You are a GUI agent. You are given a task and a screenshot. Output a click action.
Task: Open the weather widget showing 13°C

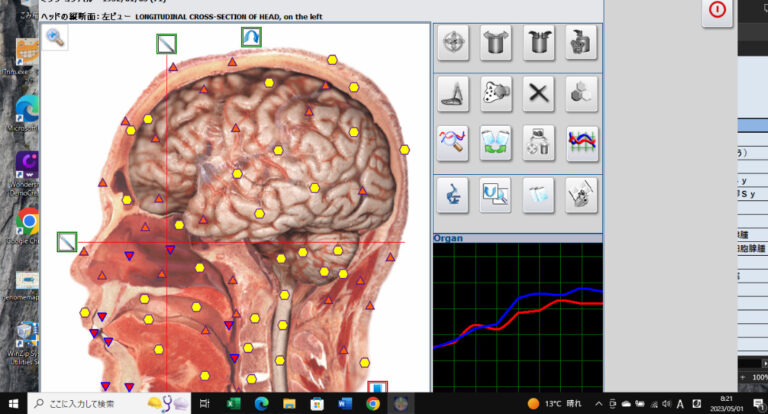click(x=554, y=404)
